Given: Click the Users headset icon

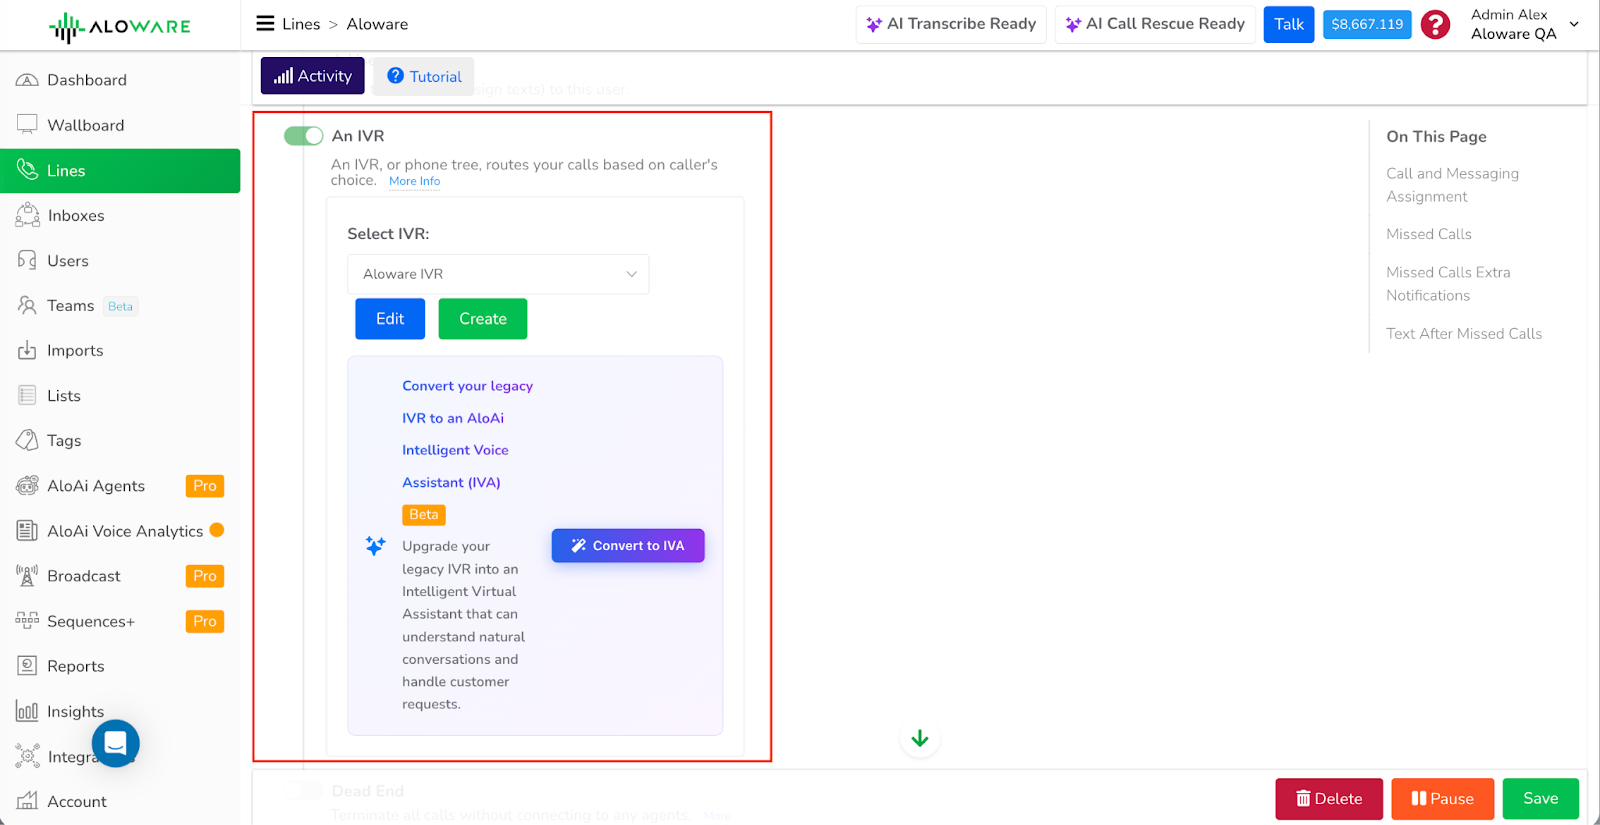Looking at the screenshot, I should point(27,260).
